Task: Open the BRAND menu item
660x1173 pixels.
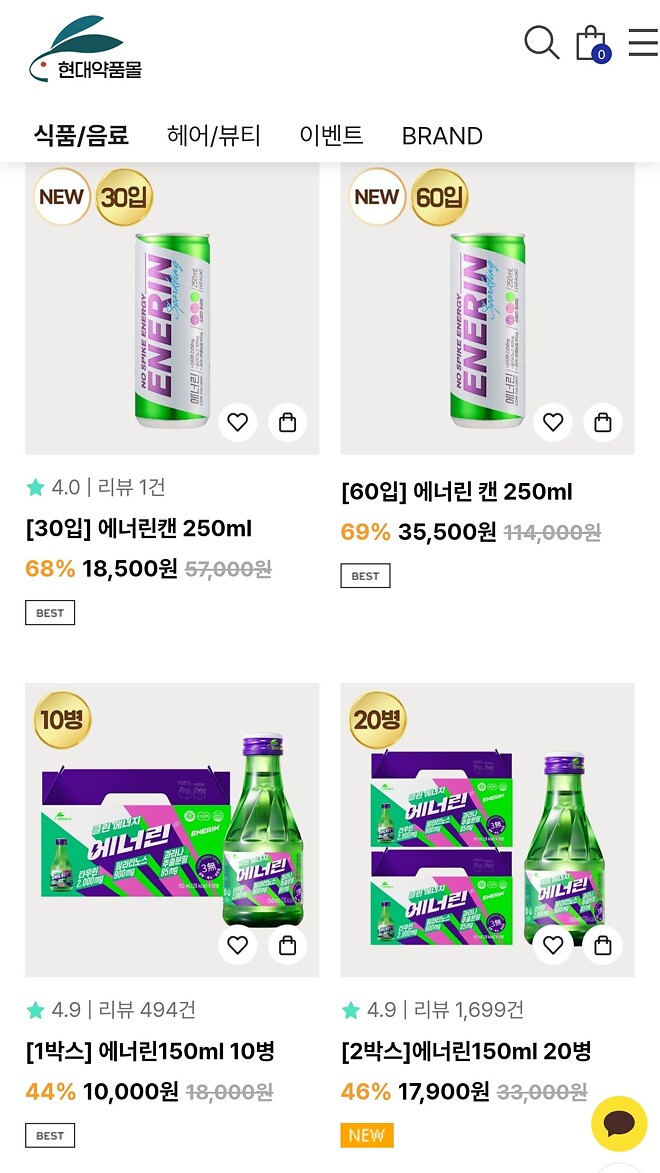Action: (x=441, y=135)
